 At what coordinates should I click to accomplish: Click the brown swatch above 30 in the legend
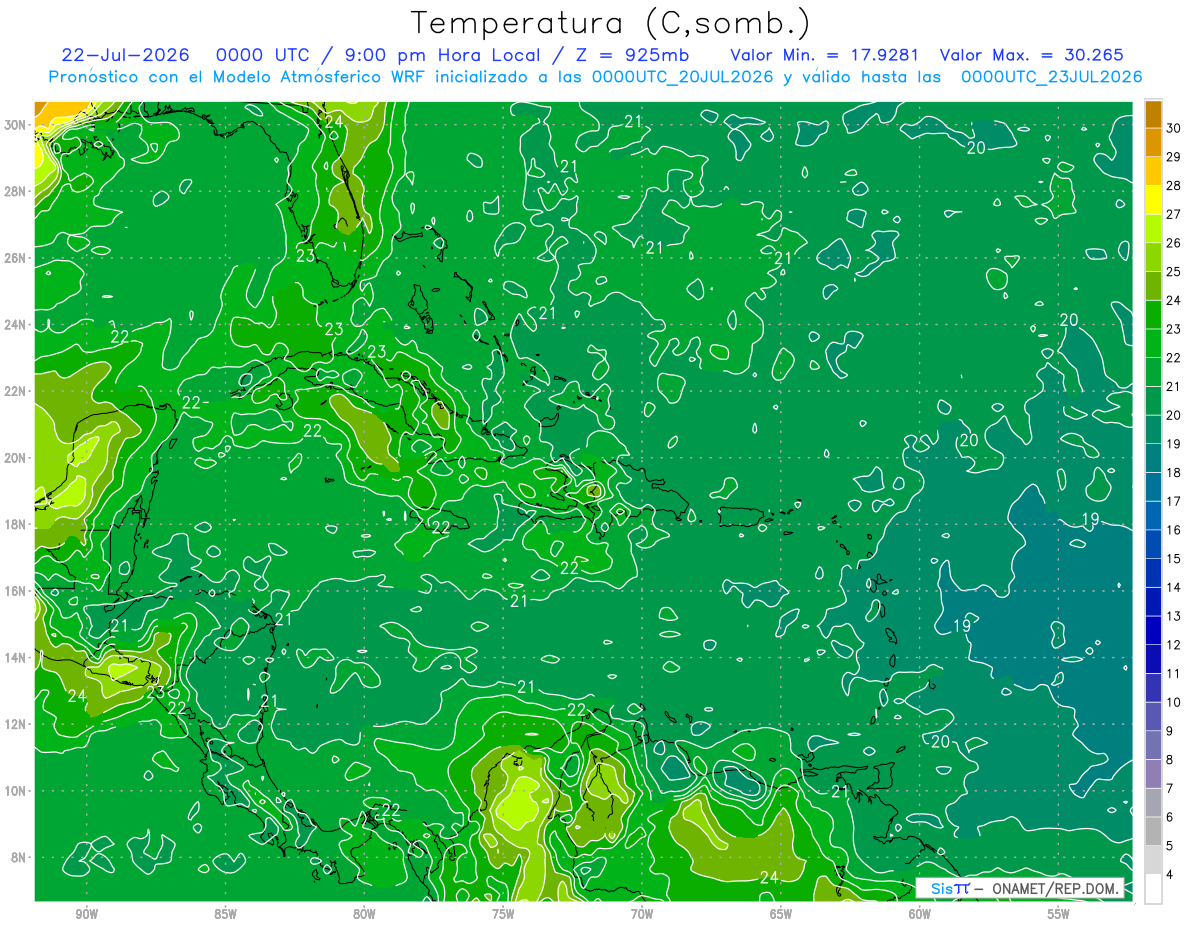1153,114
